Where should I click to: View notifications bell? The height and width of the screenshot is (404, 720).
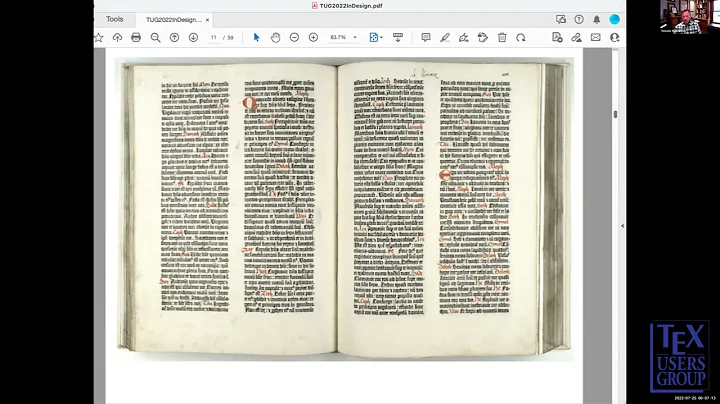pyautogui.click(x=596, y=19)
